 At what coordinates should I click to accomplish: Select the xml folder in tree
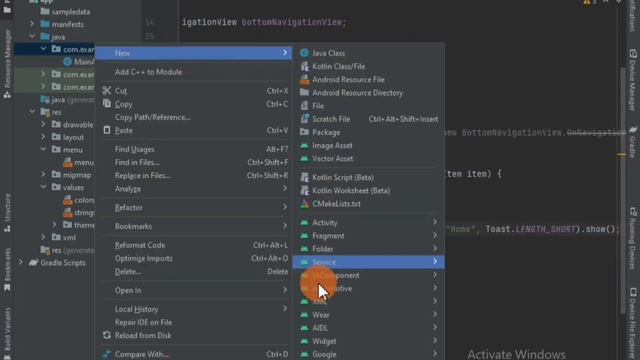(x=64, y=237)
